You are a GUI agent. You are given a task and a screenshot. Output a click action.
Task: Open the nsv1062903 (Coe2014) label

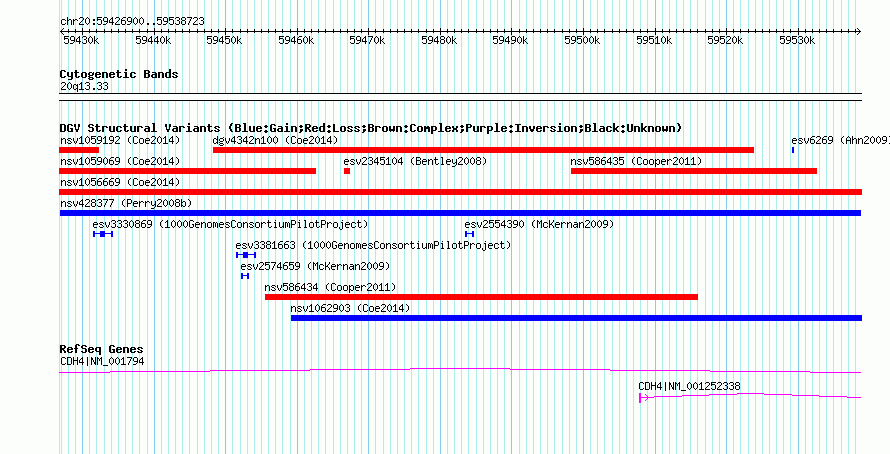(350, 308)
